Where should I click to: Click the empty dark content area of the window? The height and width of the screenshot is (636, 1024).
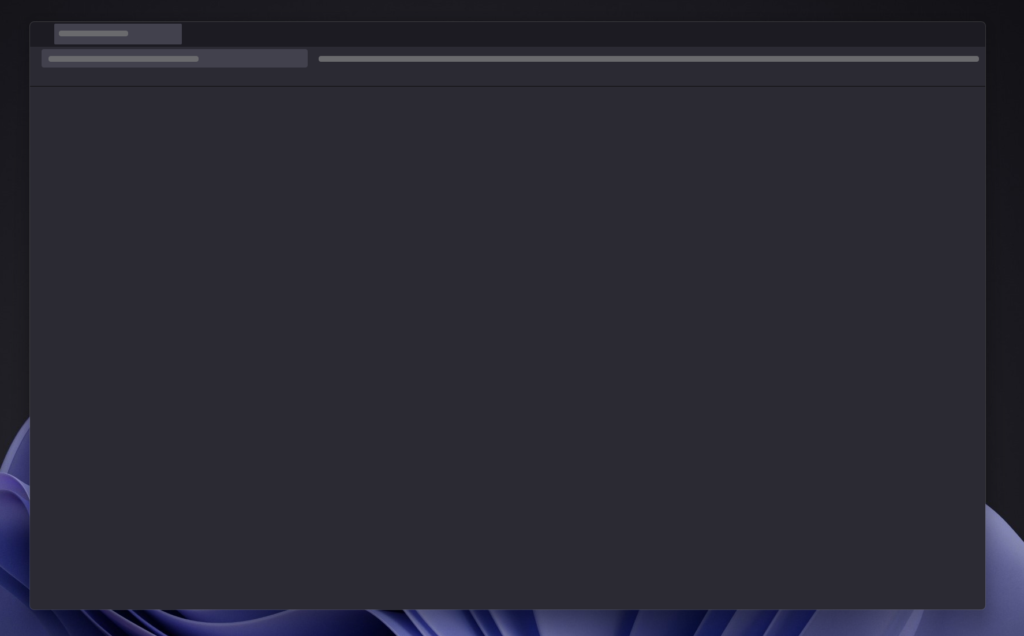(x=507, y=347)
